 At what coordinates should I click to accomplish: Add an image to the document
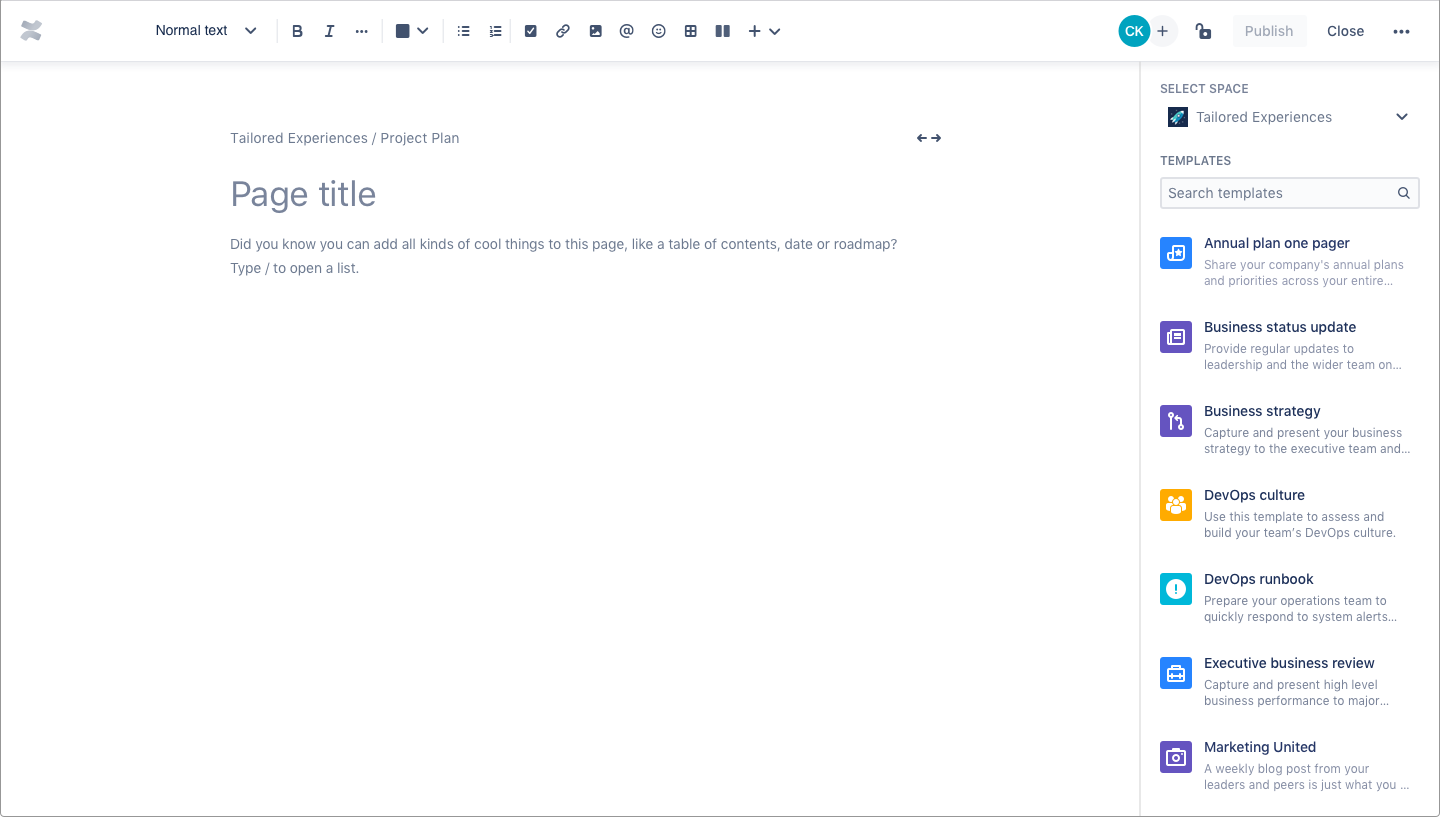(594, 30)
